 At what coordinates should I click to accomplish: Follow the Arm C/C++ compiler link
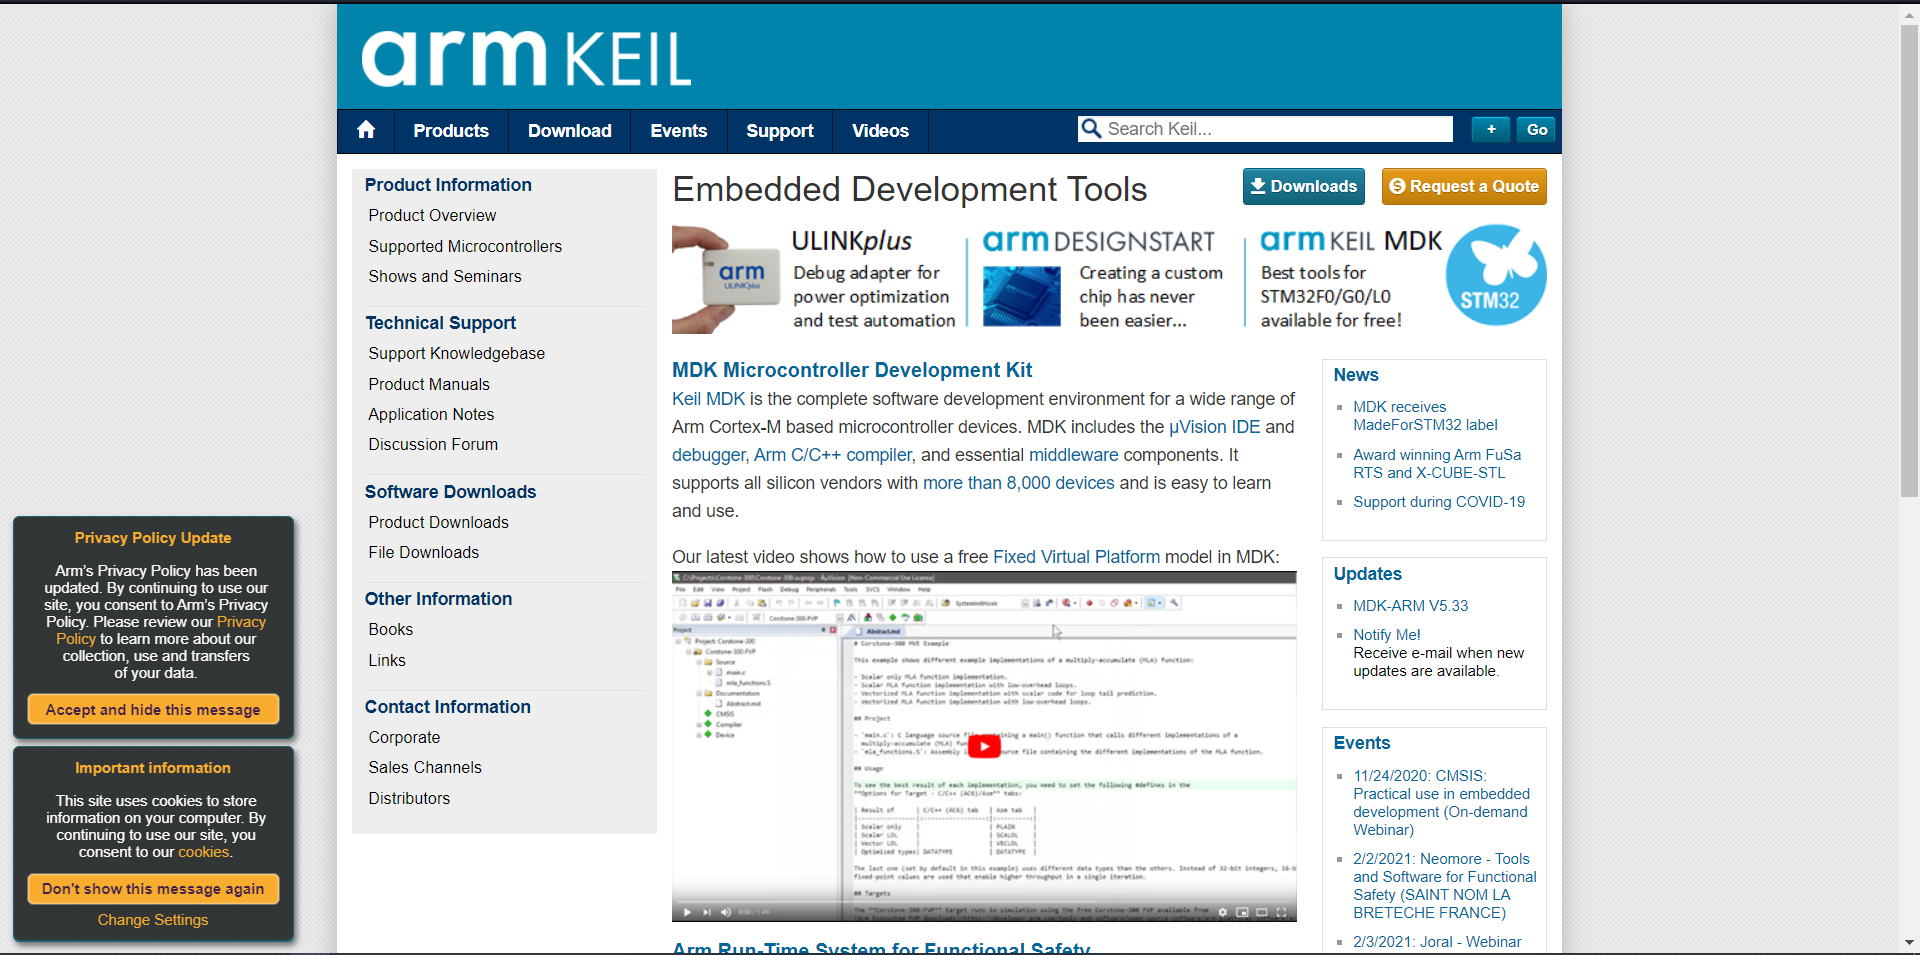tap(833, 455)
